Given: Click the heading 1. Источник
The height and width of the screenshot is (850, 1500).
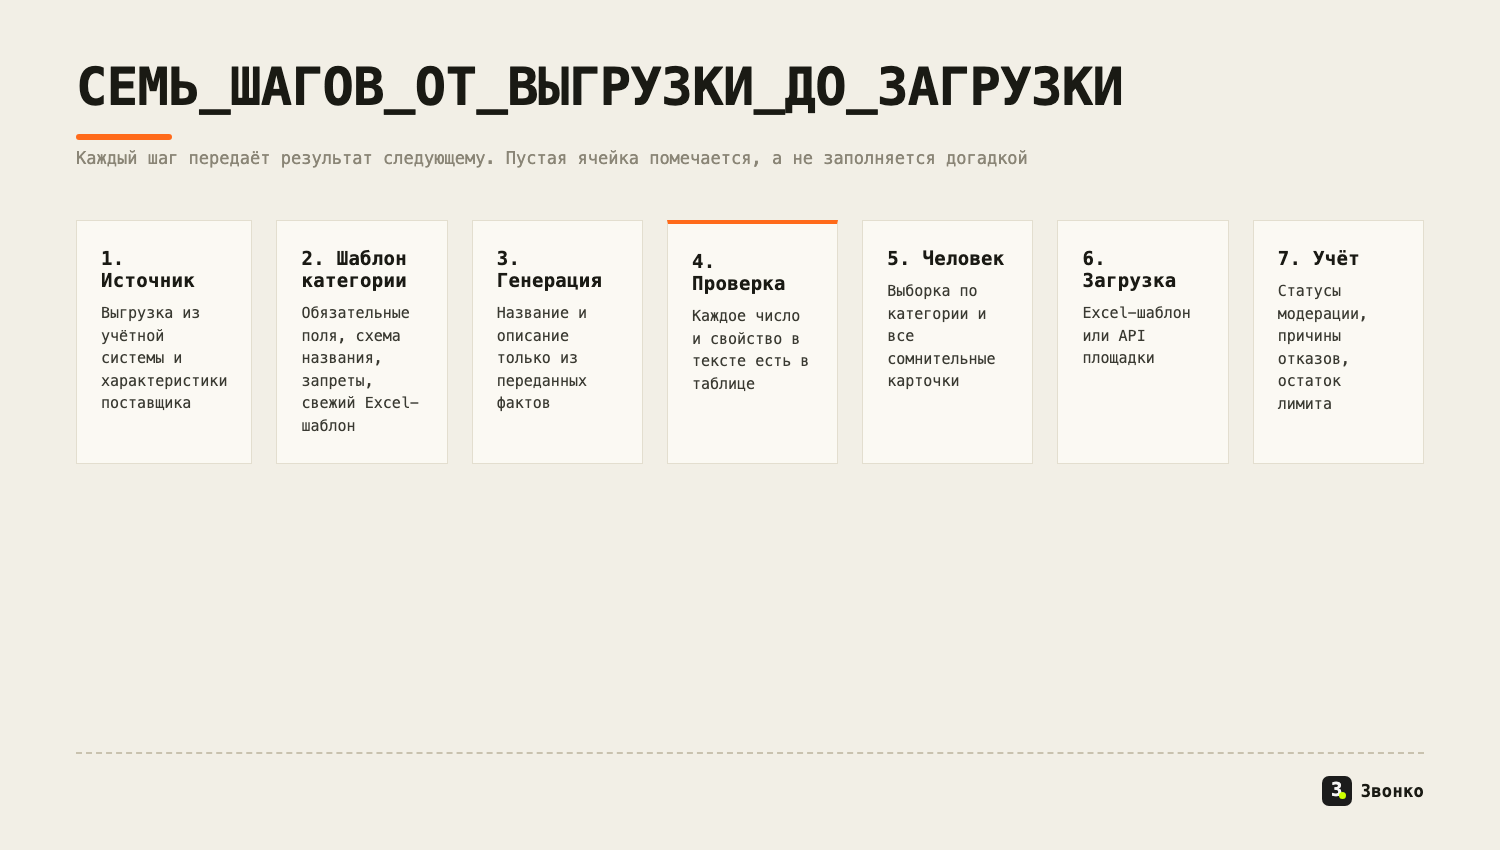Looking at the screenshot, I should (148, 269).
